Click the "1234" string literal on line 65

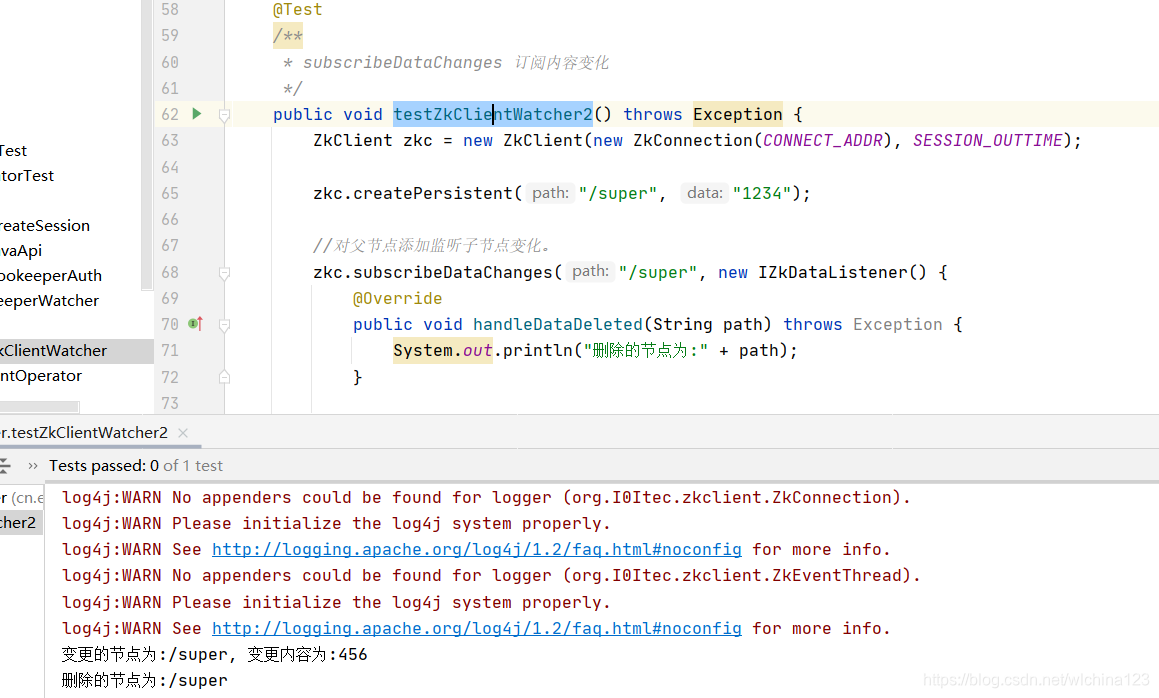tap(762, 194)
